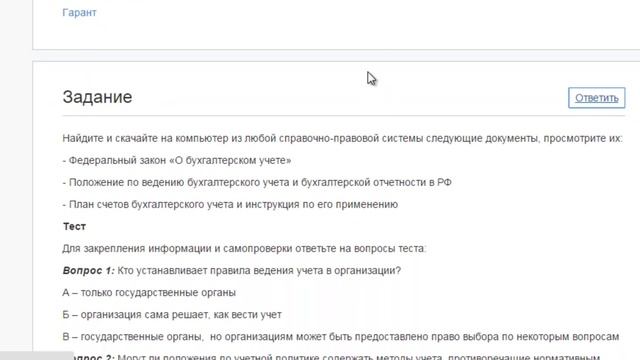Screen dimensions: 640x360
Task: Click 'План счетов бухгалтерского учета' line
Action: (x=230, y=204)
